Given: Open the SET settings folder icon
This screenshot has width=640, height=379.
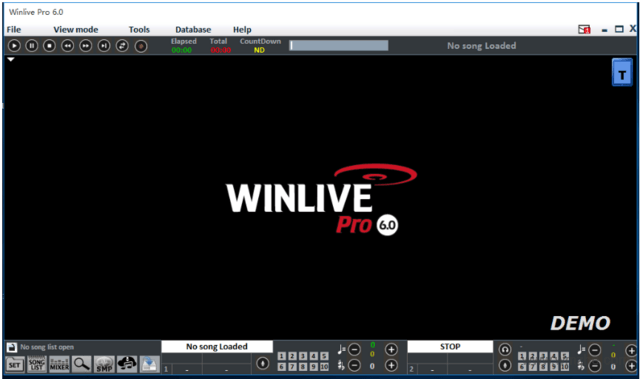Looking at the screenshot, I should tap(15, 364).
